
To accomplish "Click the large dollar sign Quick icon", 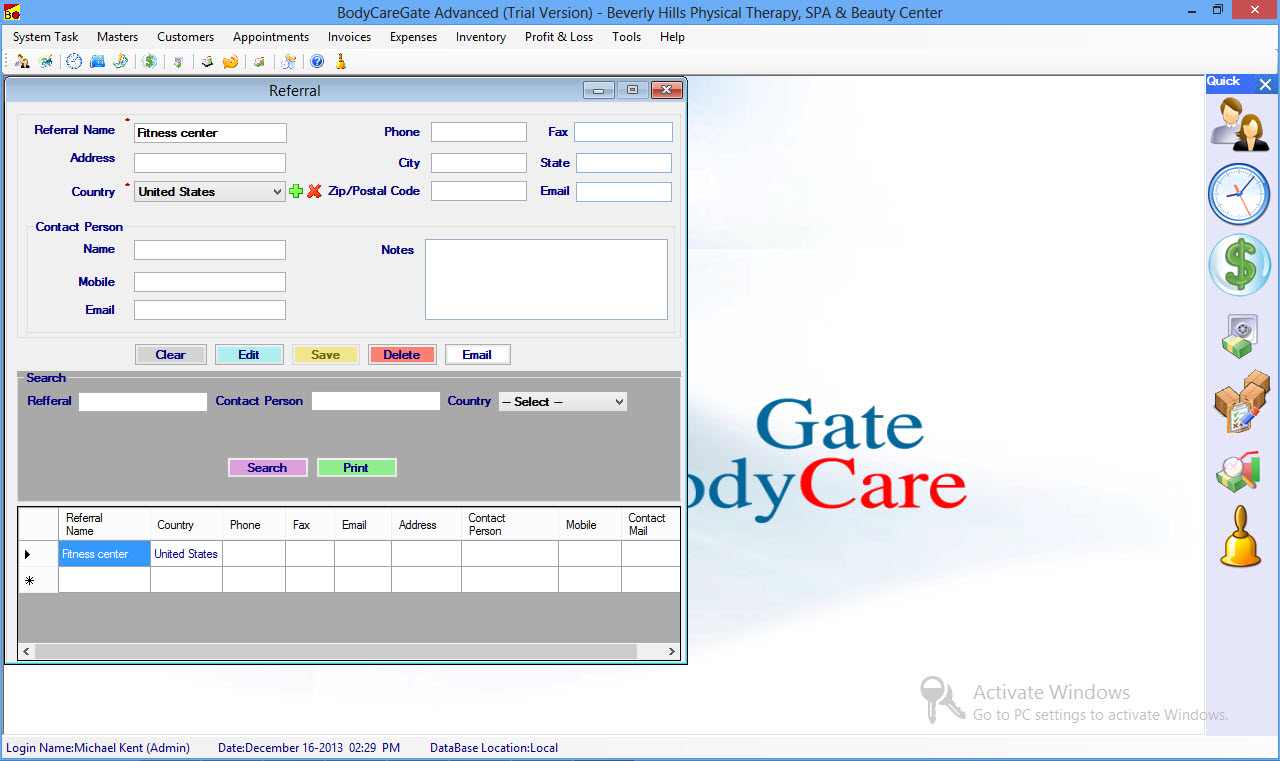I will click(1239, 265).
